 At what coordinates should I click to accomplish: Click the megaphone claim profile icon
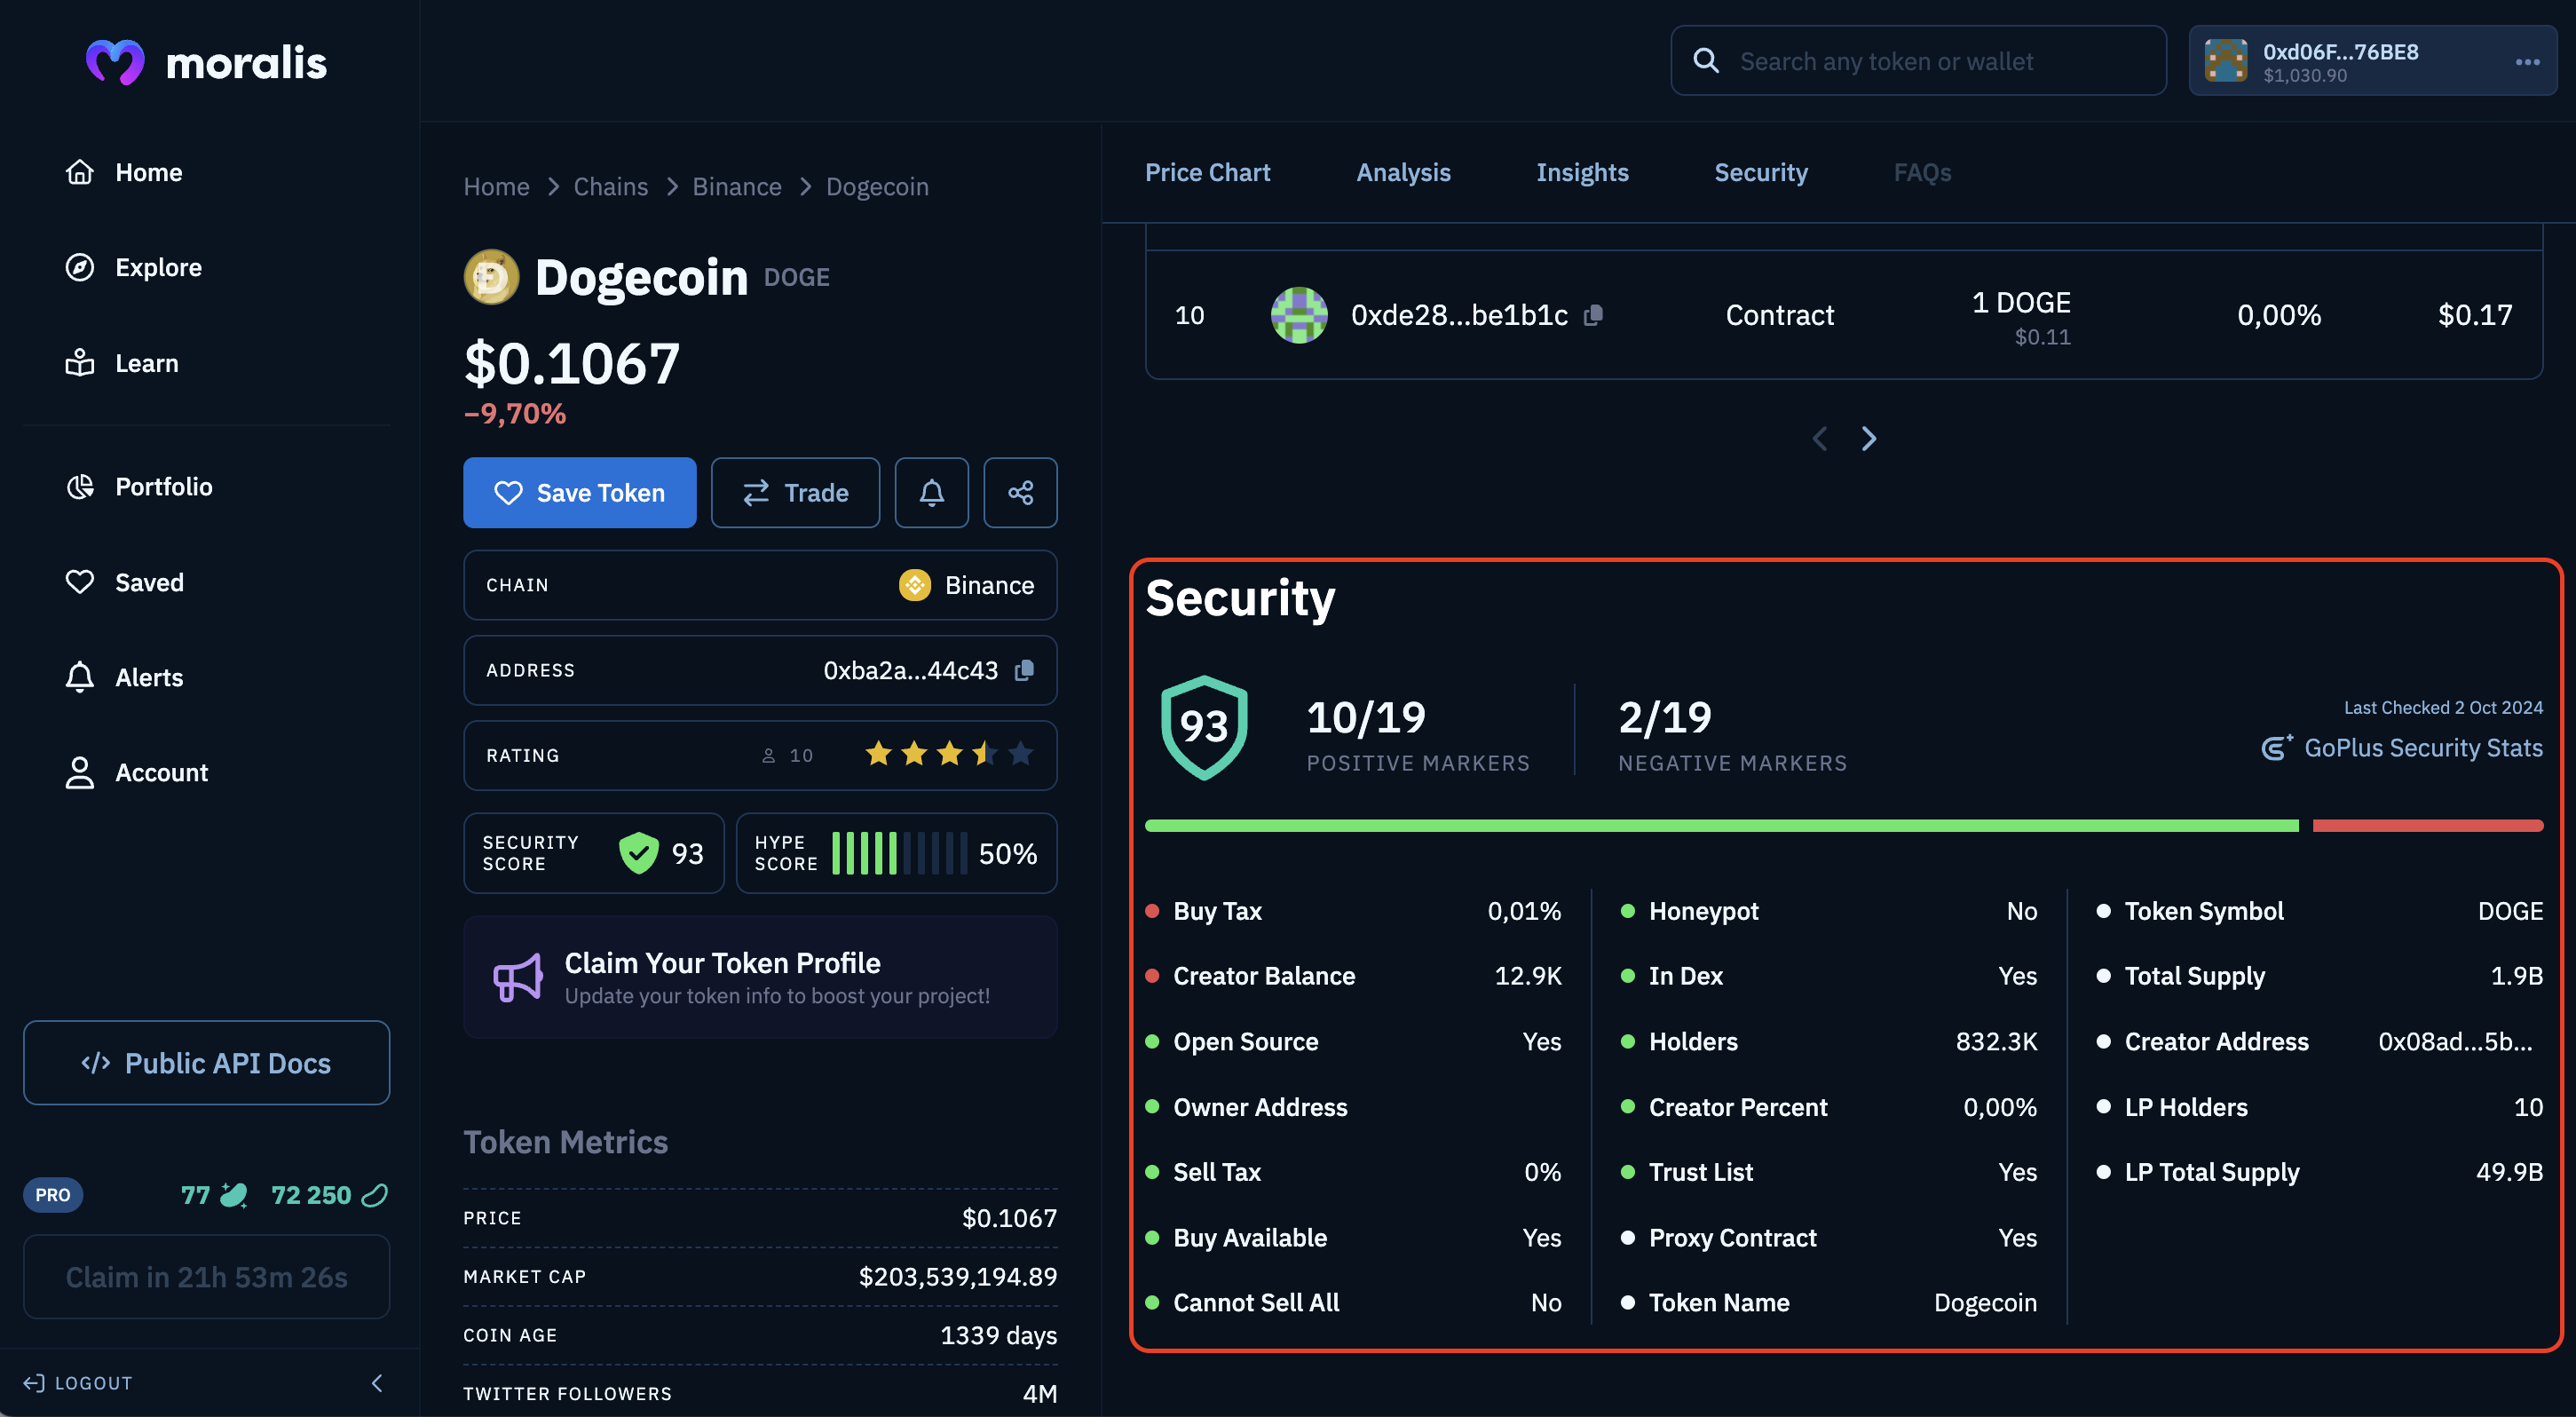pyautogui.click(x=518, y=977)
